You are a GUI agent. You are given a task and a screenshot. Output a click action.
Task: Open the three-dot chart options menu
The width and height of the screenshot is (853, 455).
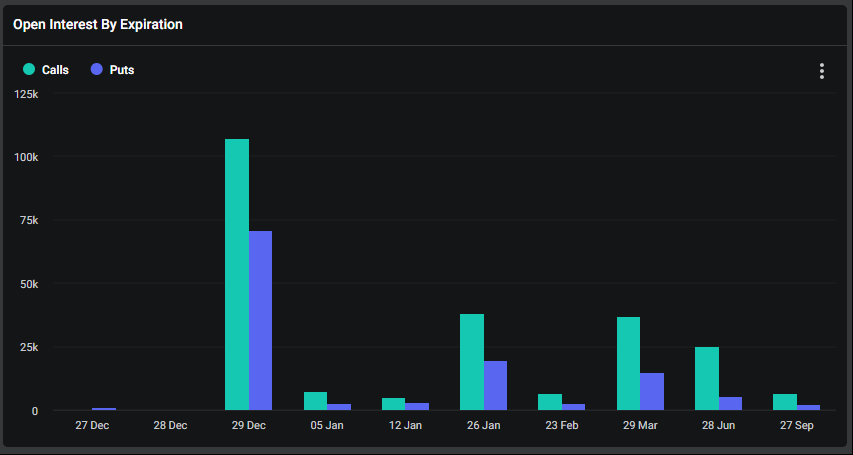(x=821, y=71)
